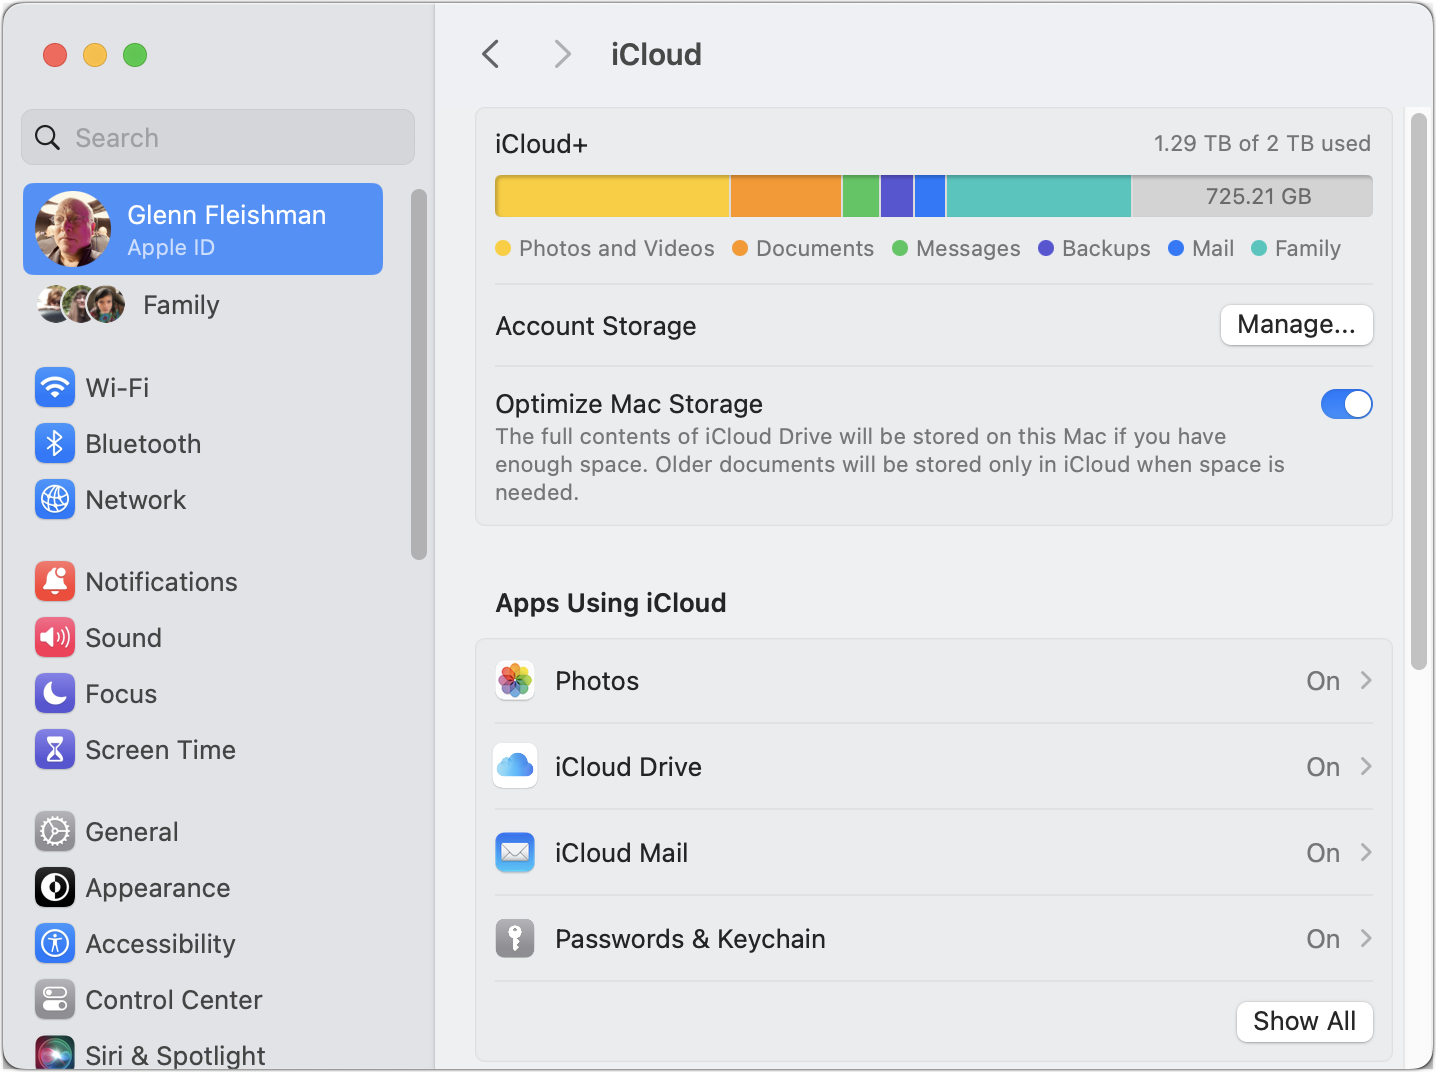
Task: Expand Passwords & Keychain row chevron
Action: 1366,938
